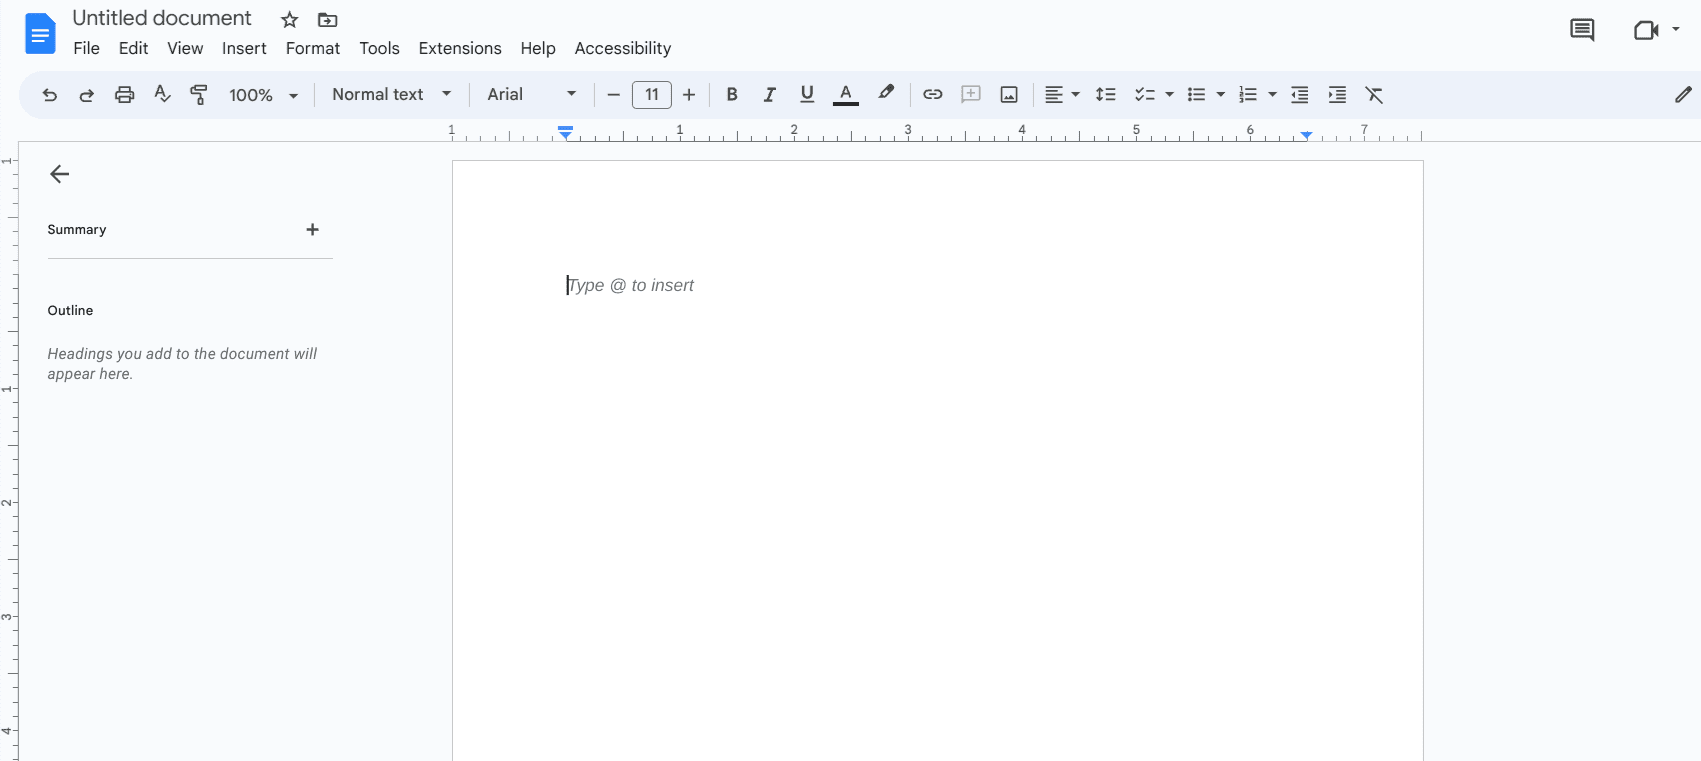
Task: Rename the Untitled document title
Action: coord(162,18)
